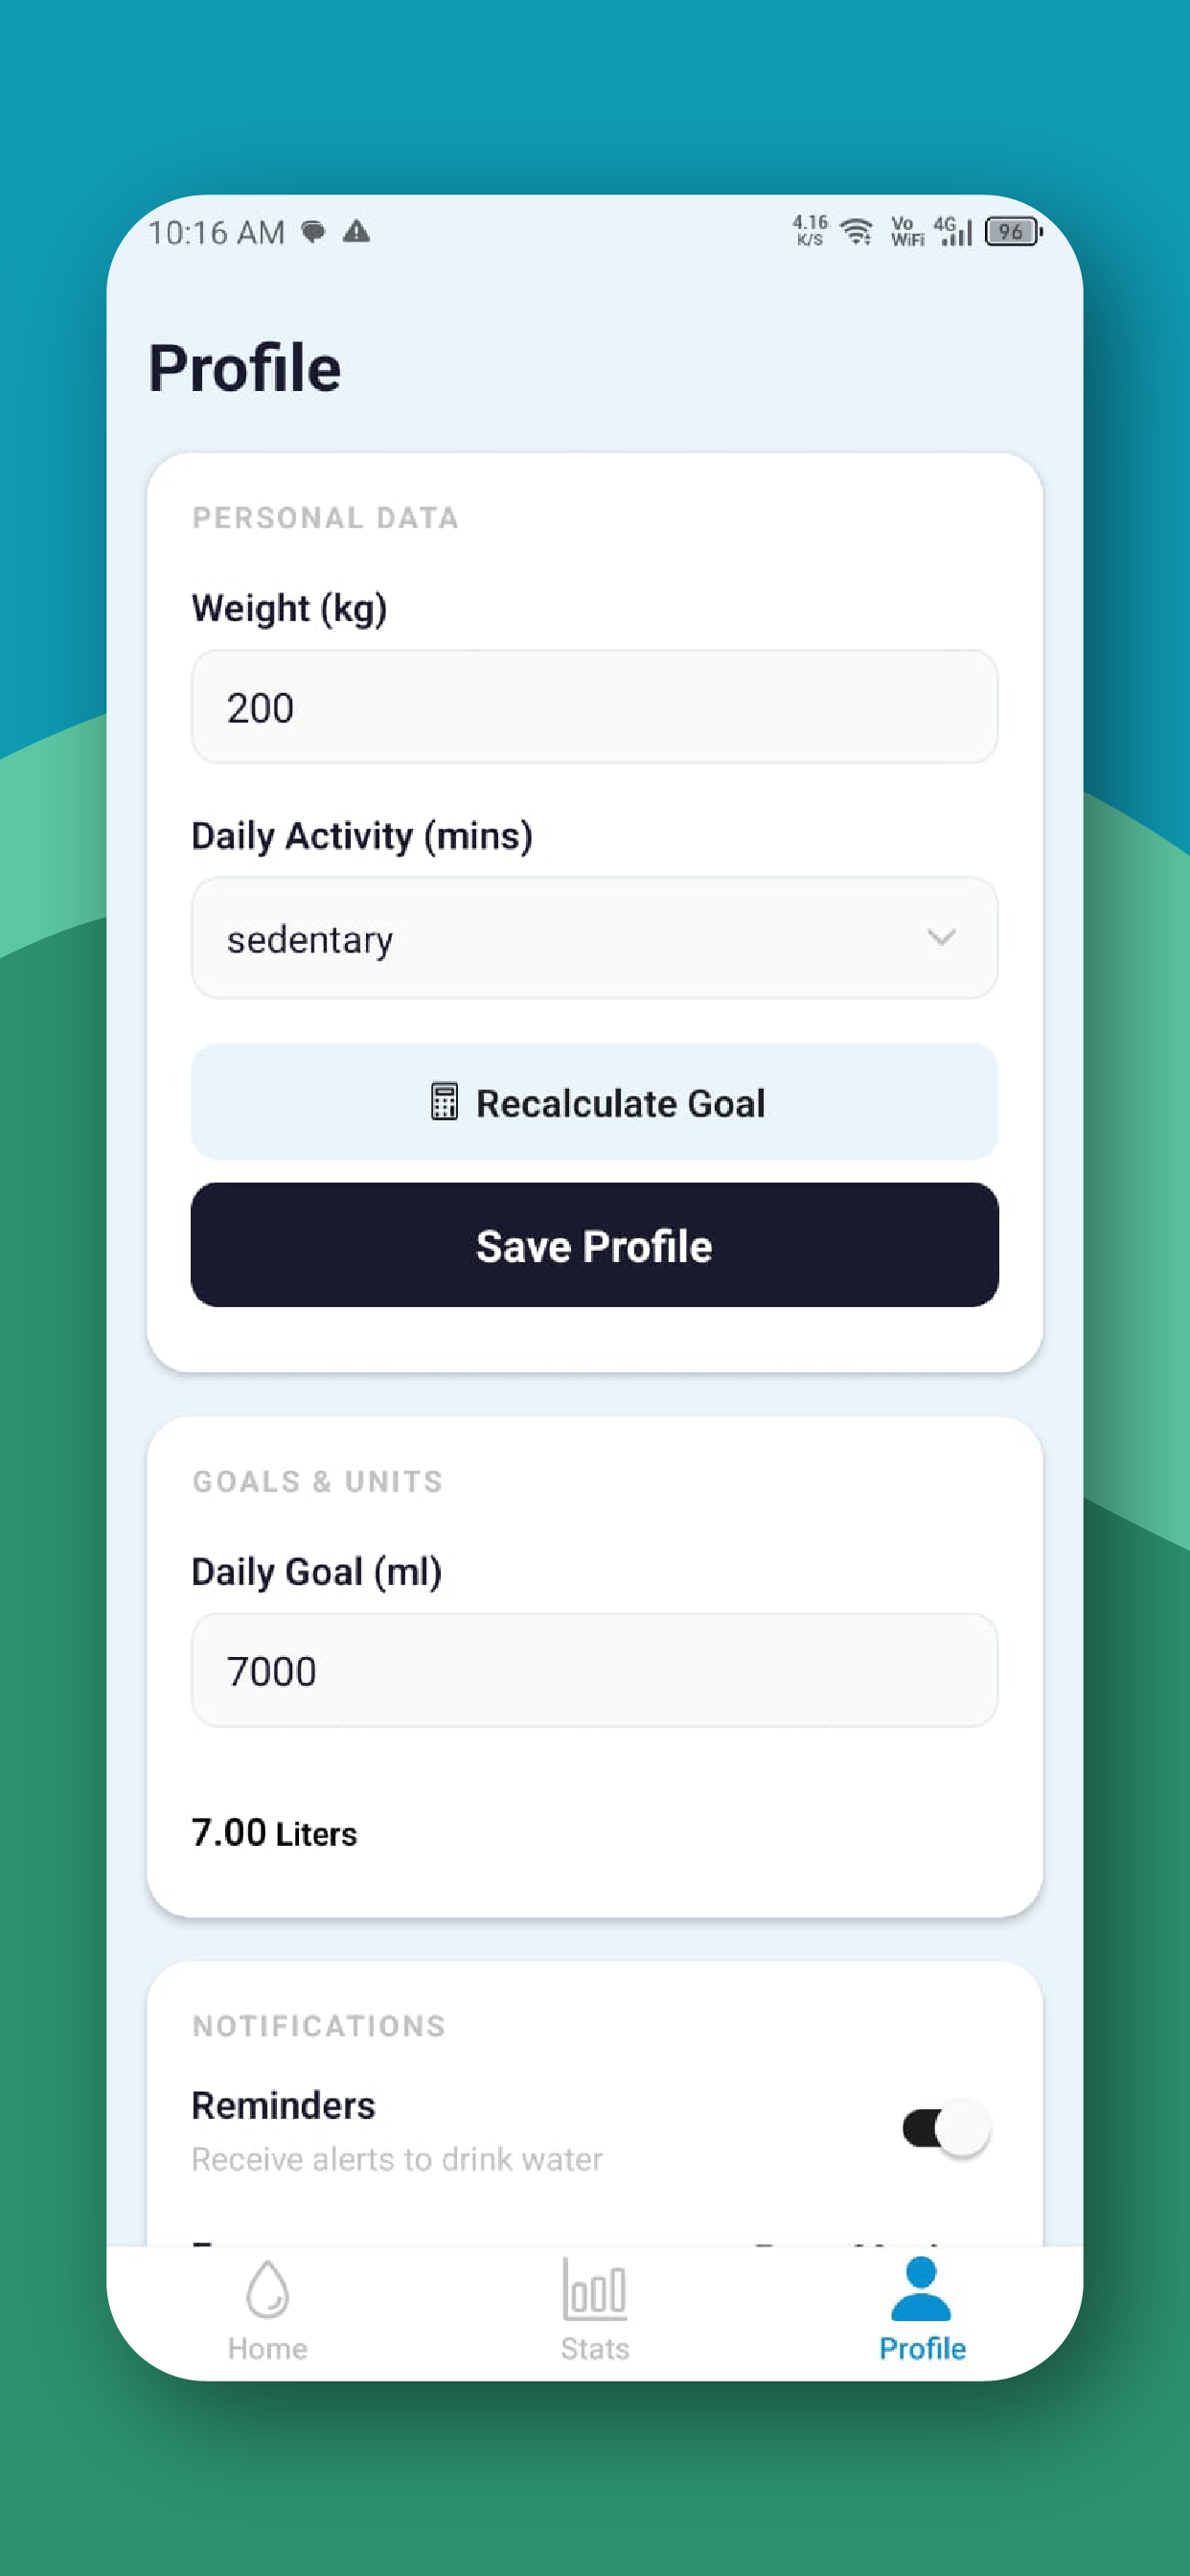
Task: Tap the warning triangle in the status bar
Action: coord(358,231)
